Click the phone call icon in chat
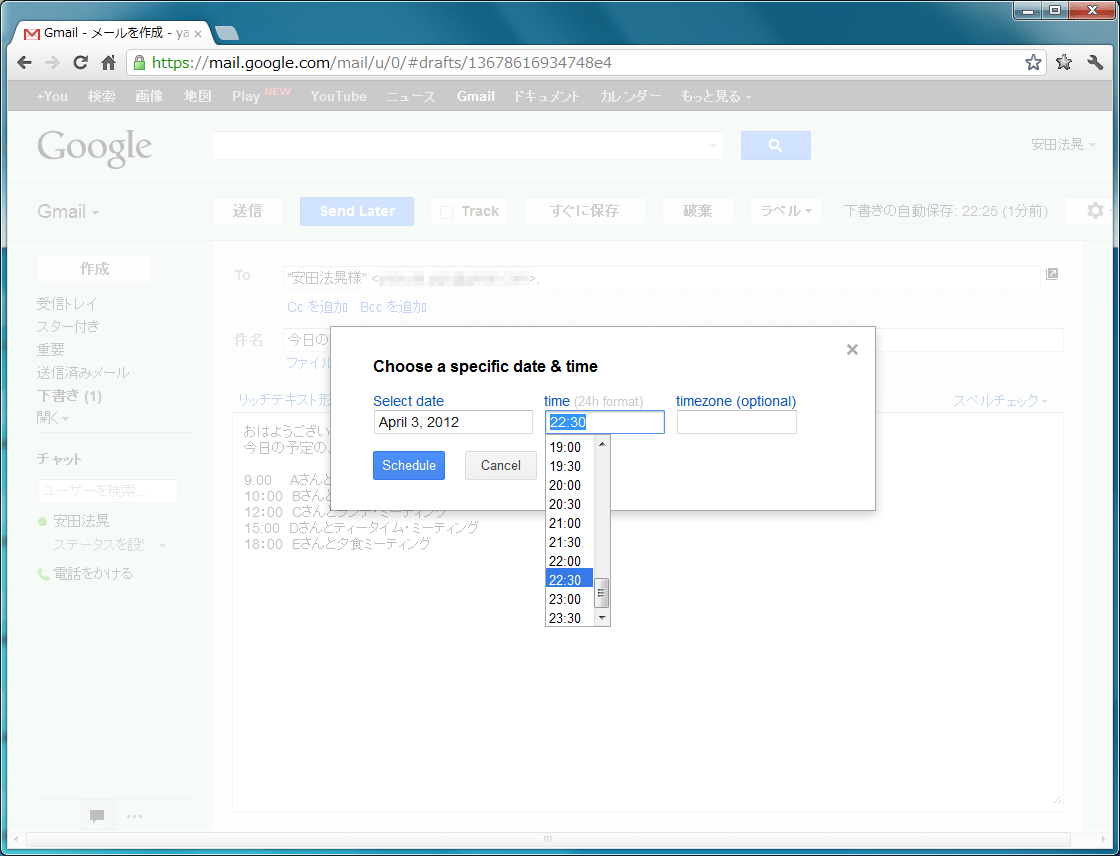The height and width of the screenshot is (856, 1120). click(x=43, y=574)
